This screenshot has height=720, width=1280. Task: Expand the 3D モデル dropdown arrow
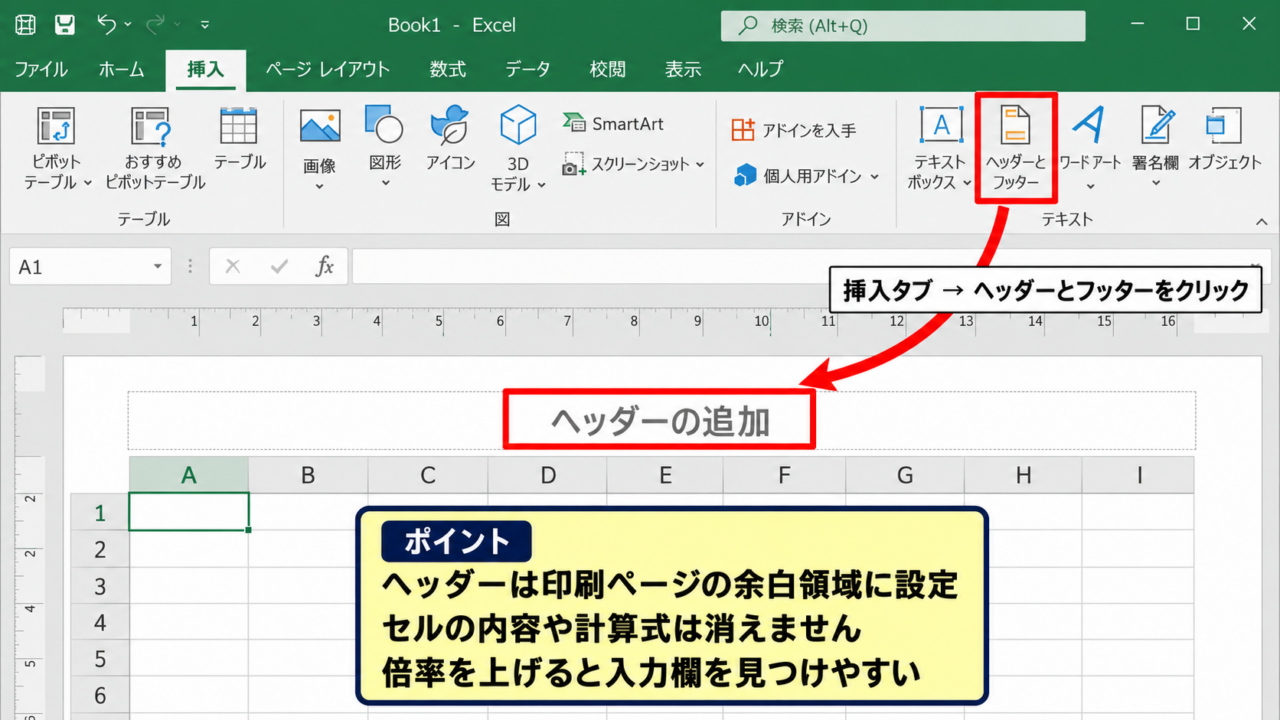tap(541, 184)
